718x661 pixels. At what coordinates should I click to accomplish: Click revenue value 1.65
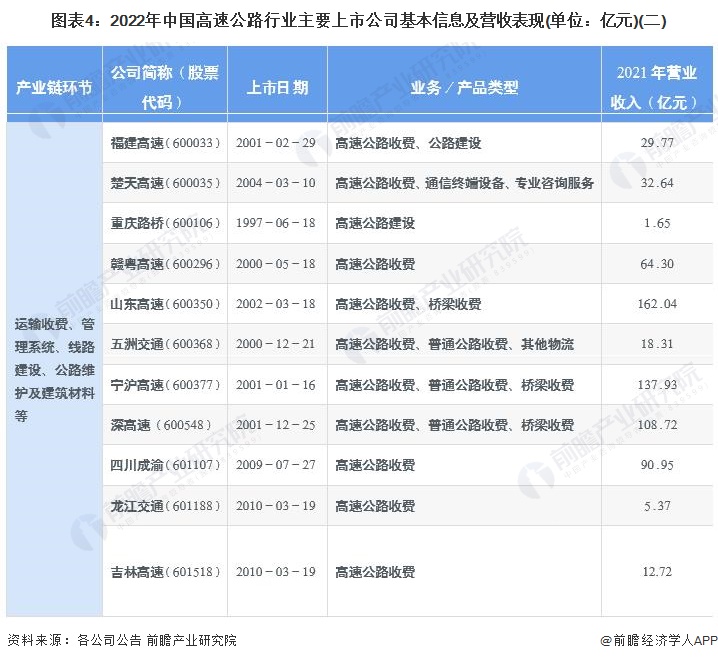(657, 223)
